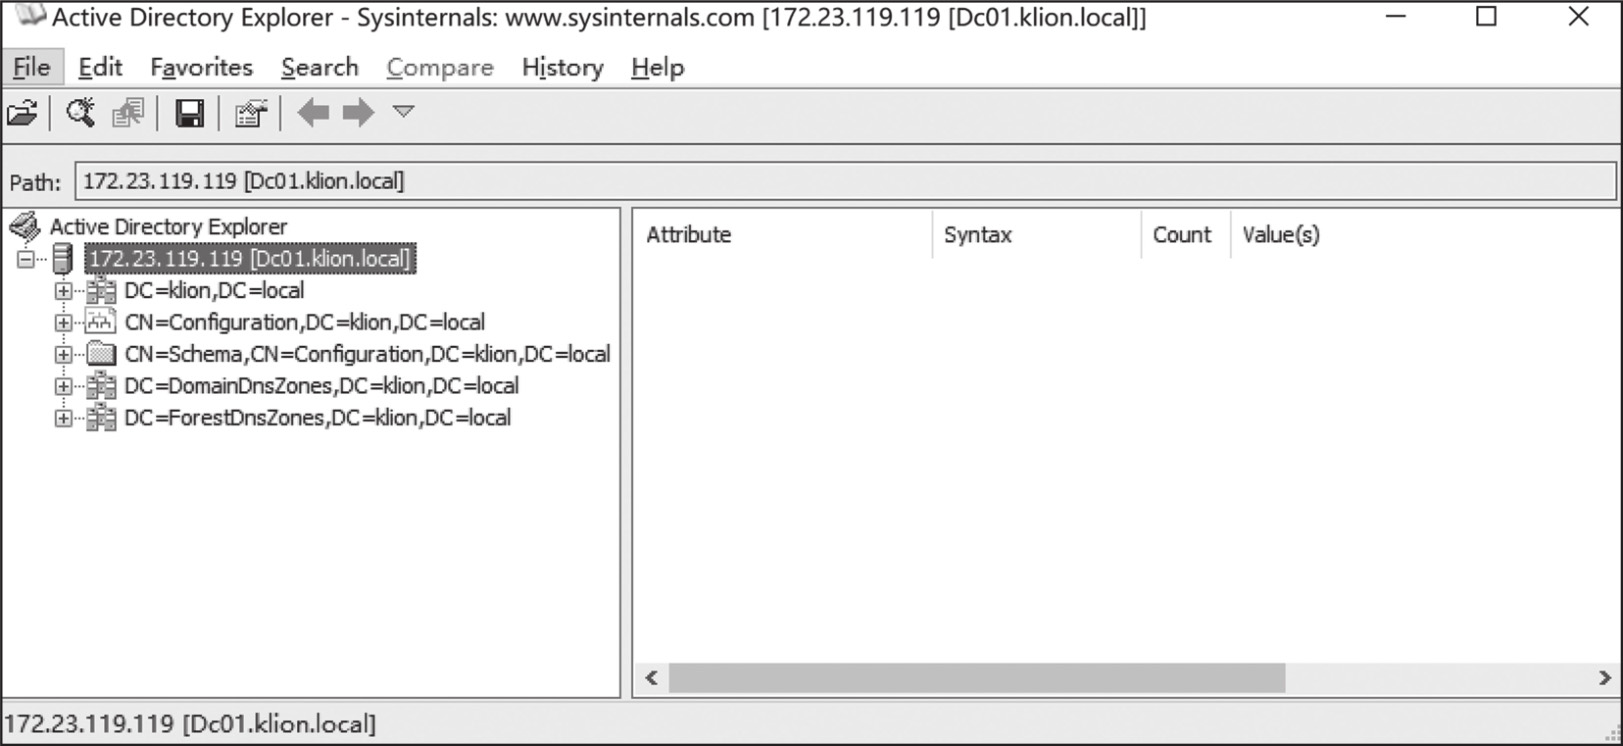Click the Connect to Active Directory open-folder icon

point(22,113)
